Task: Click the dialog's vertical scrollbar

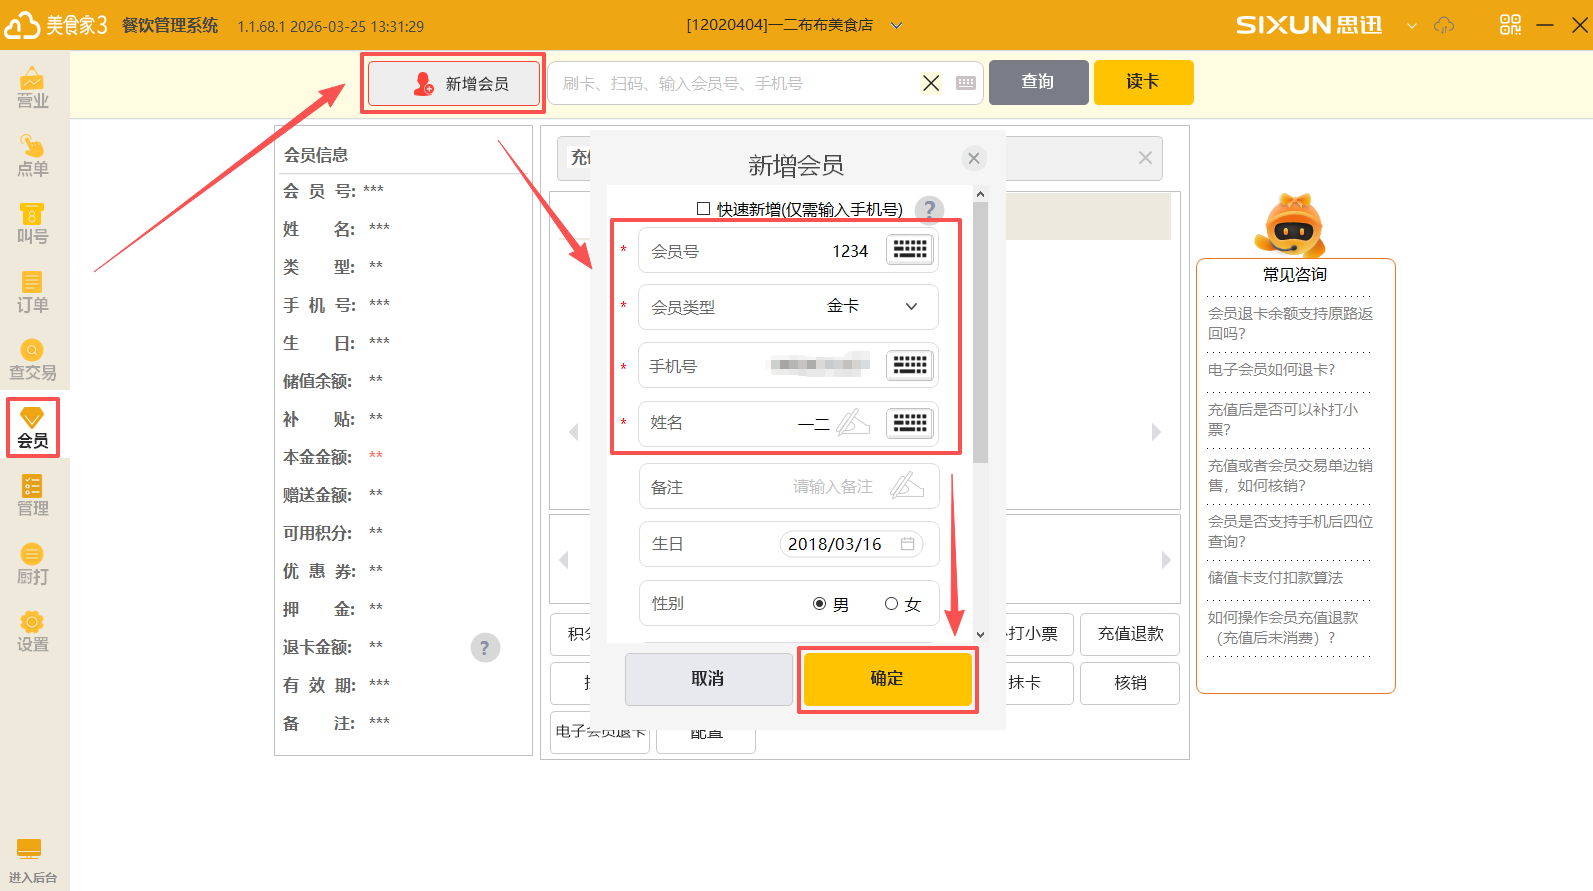Action: tap(980, 330)
